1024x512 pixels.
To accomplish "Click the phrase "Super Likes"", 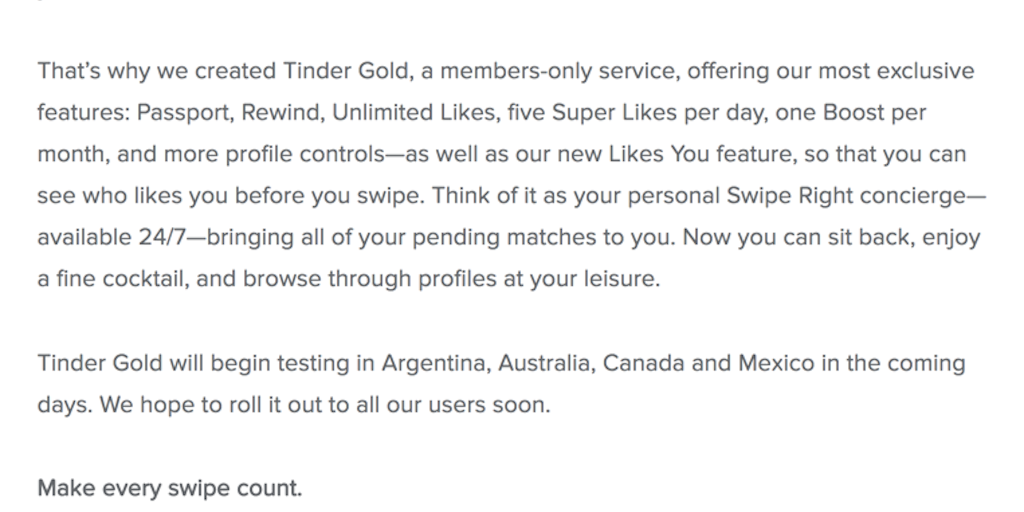I will pos(614,112).
